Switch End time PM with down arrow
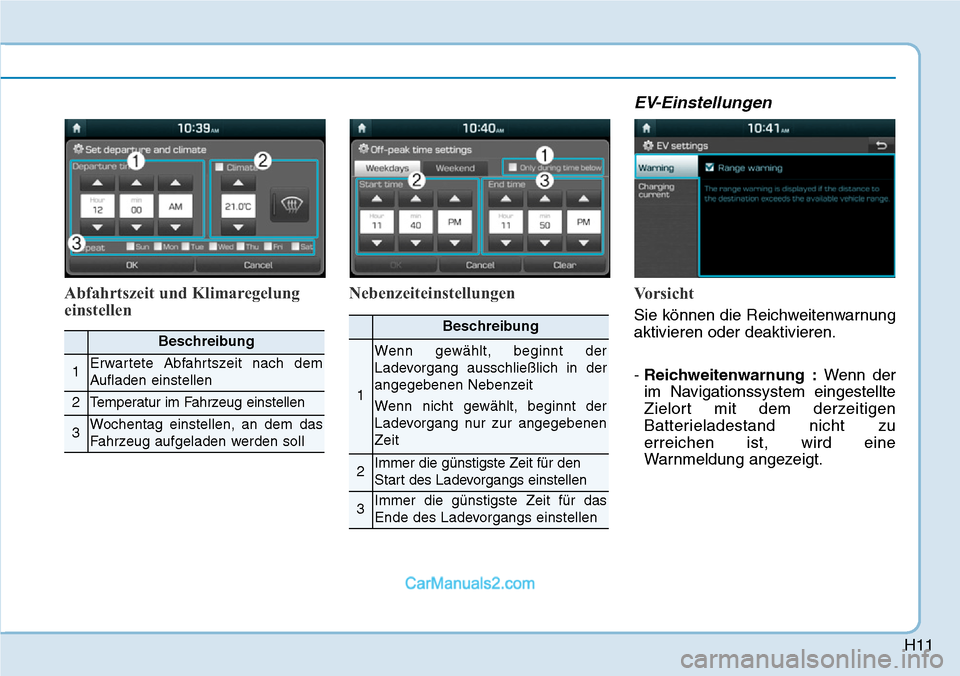The width and height of the screenshot is (960, 676). point(583,243)
